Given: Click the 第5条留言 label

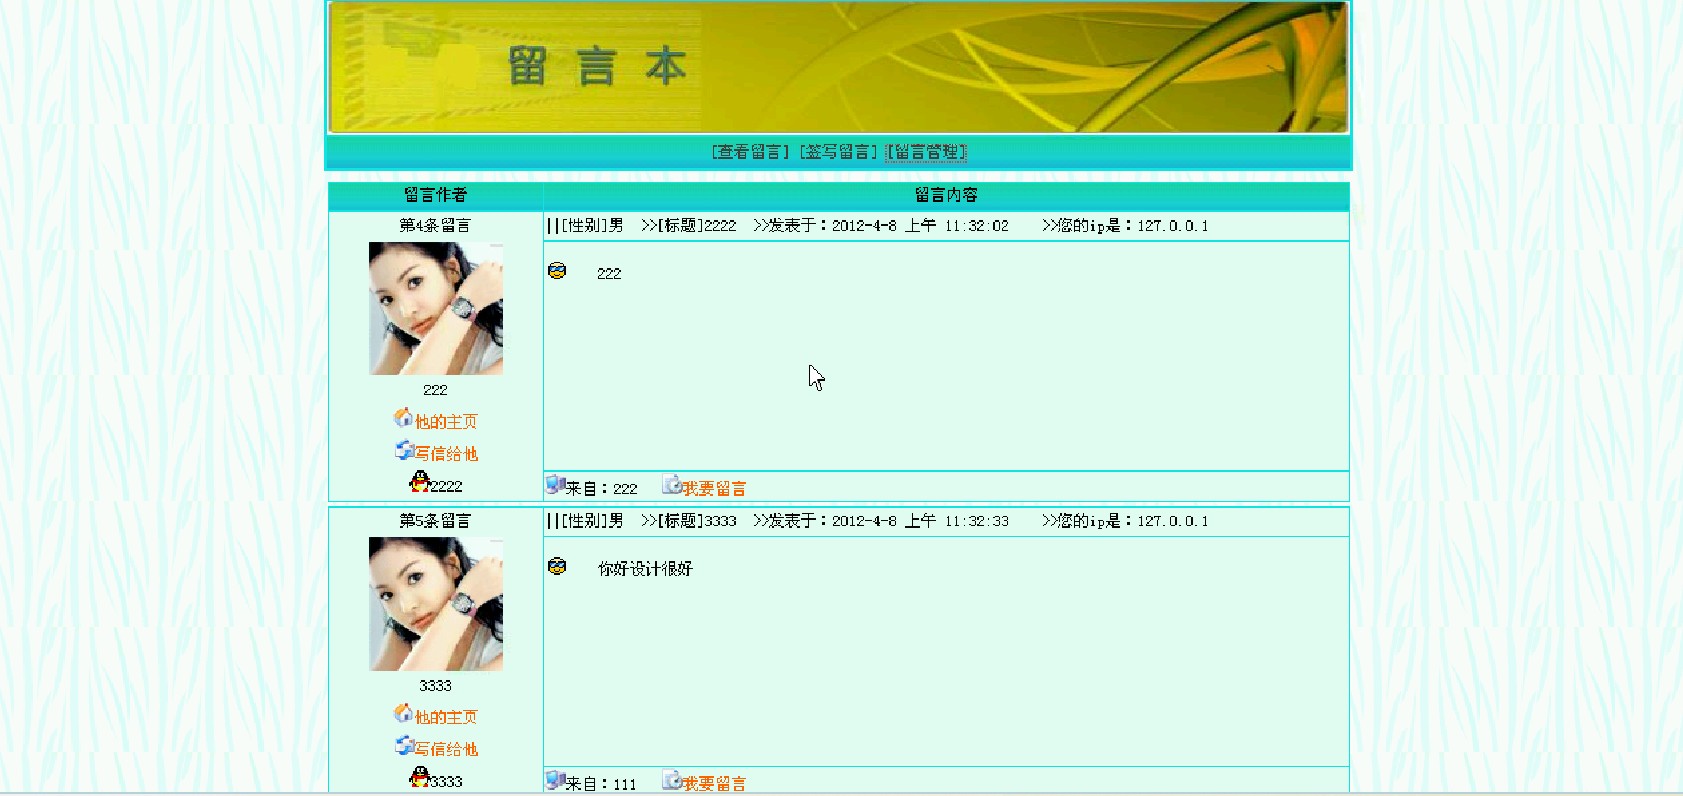Looking at the screenshot, I should [x=435, y=521].
